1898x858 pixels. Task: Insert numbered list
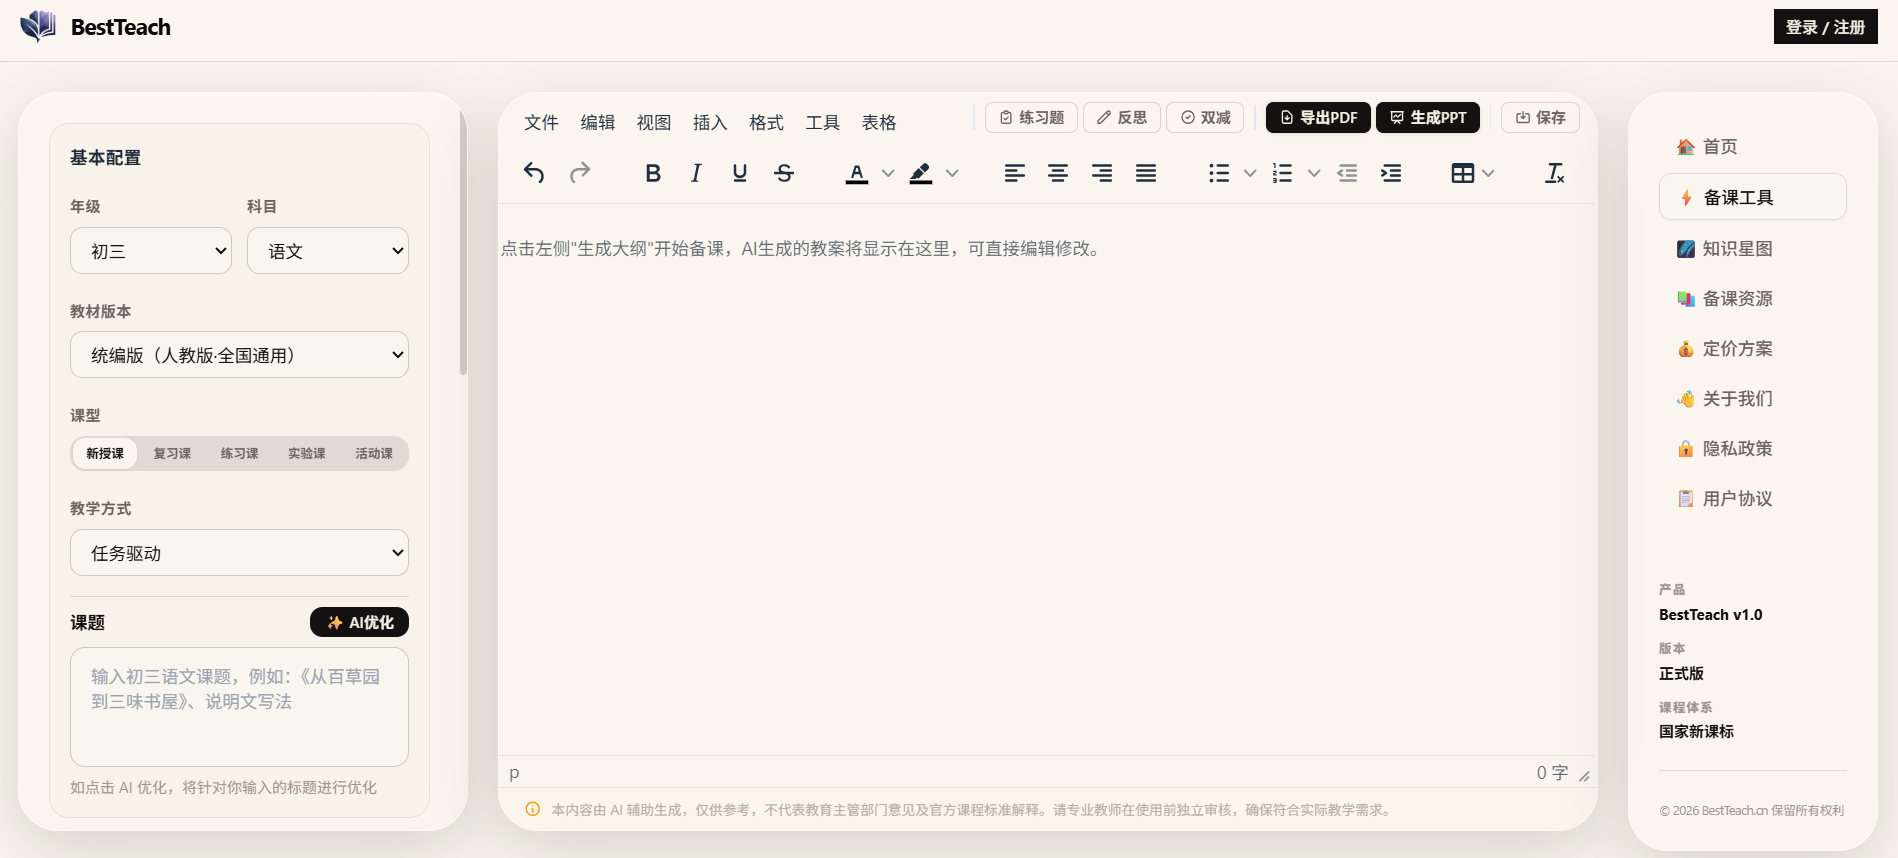(x=1283, y=173)
